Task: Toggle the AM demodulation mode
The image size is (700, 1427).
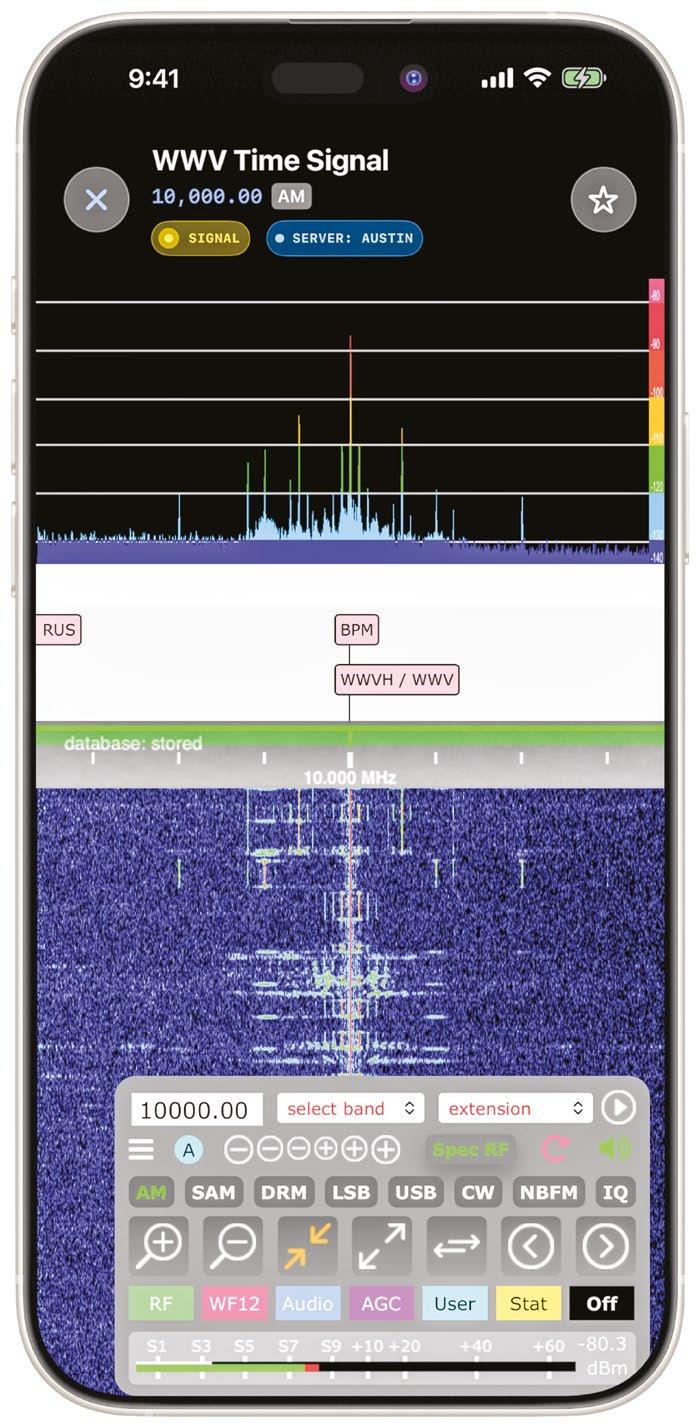Action: coord(152,1193)
